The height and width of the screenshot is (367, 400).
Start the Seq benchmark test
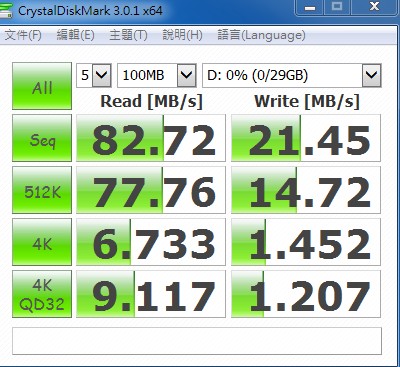[x=42, y=138]
